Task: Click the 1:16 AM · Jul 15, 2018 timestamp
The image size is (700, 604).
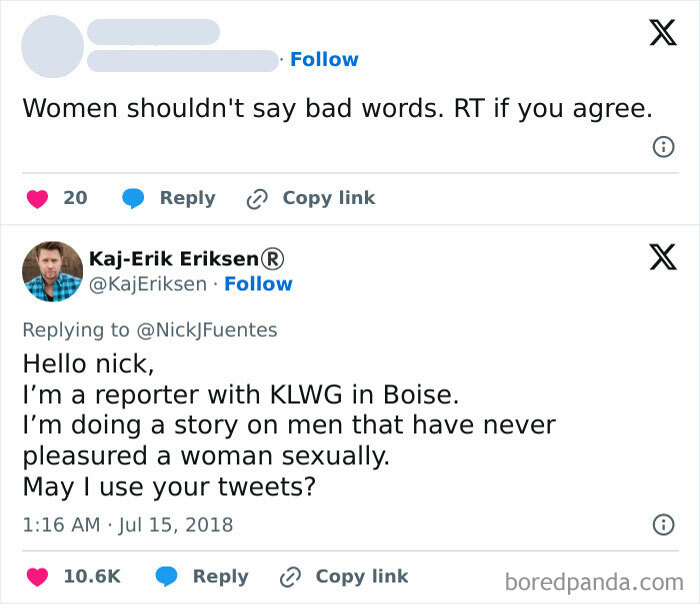Action: click(127, 524)
